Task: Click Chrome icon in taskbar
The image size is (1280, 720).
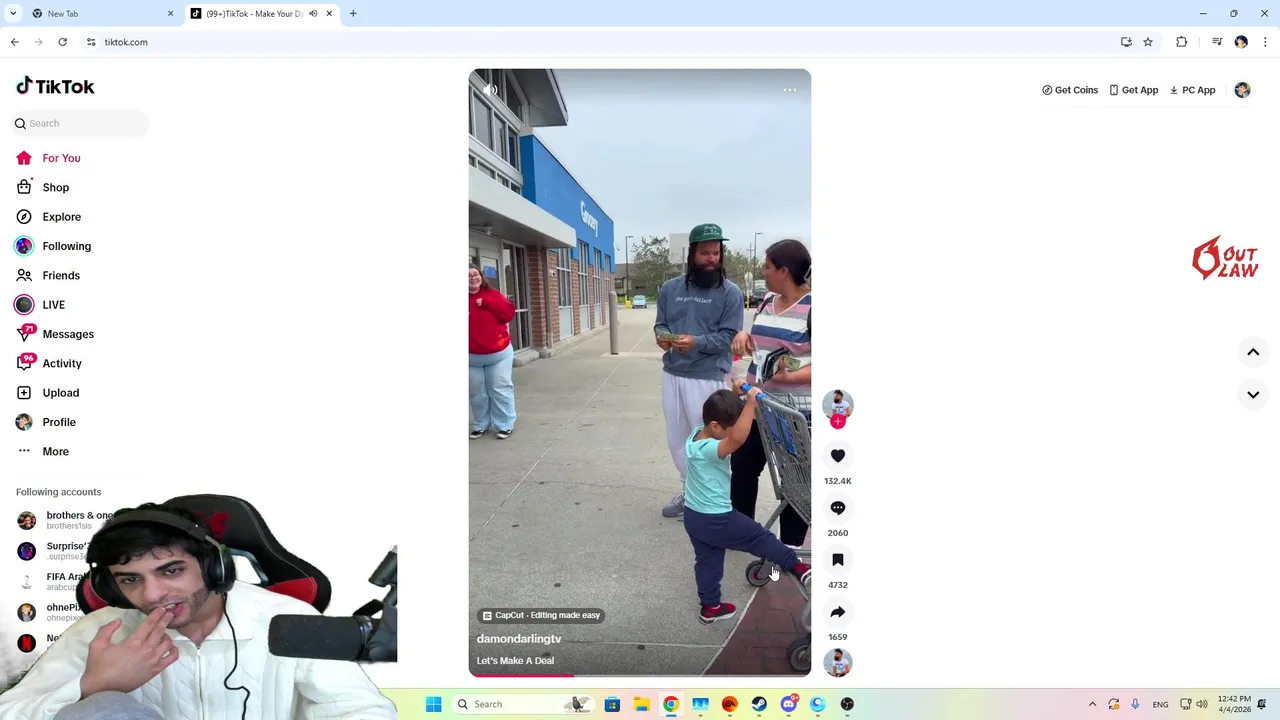Action: click(x=671, y=704)
